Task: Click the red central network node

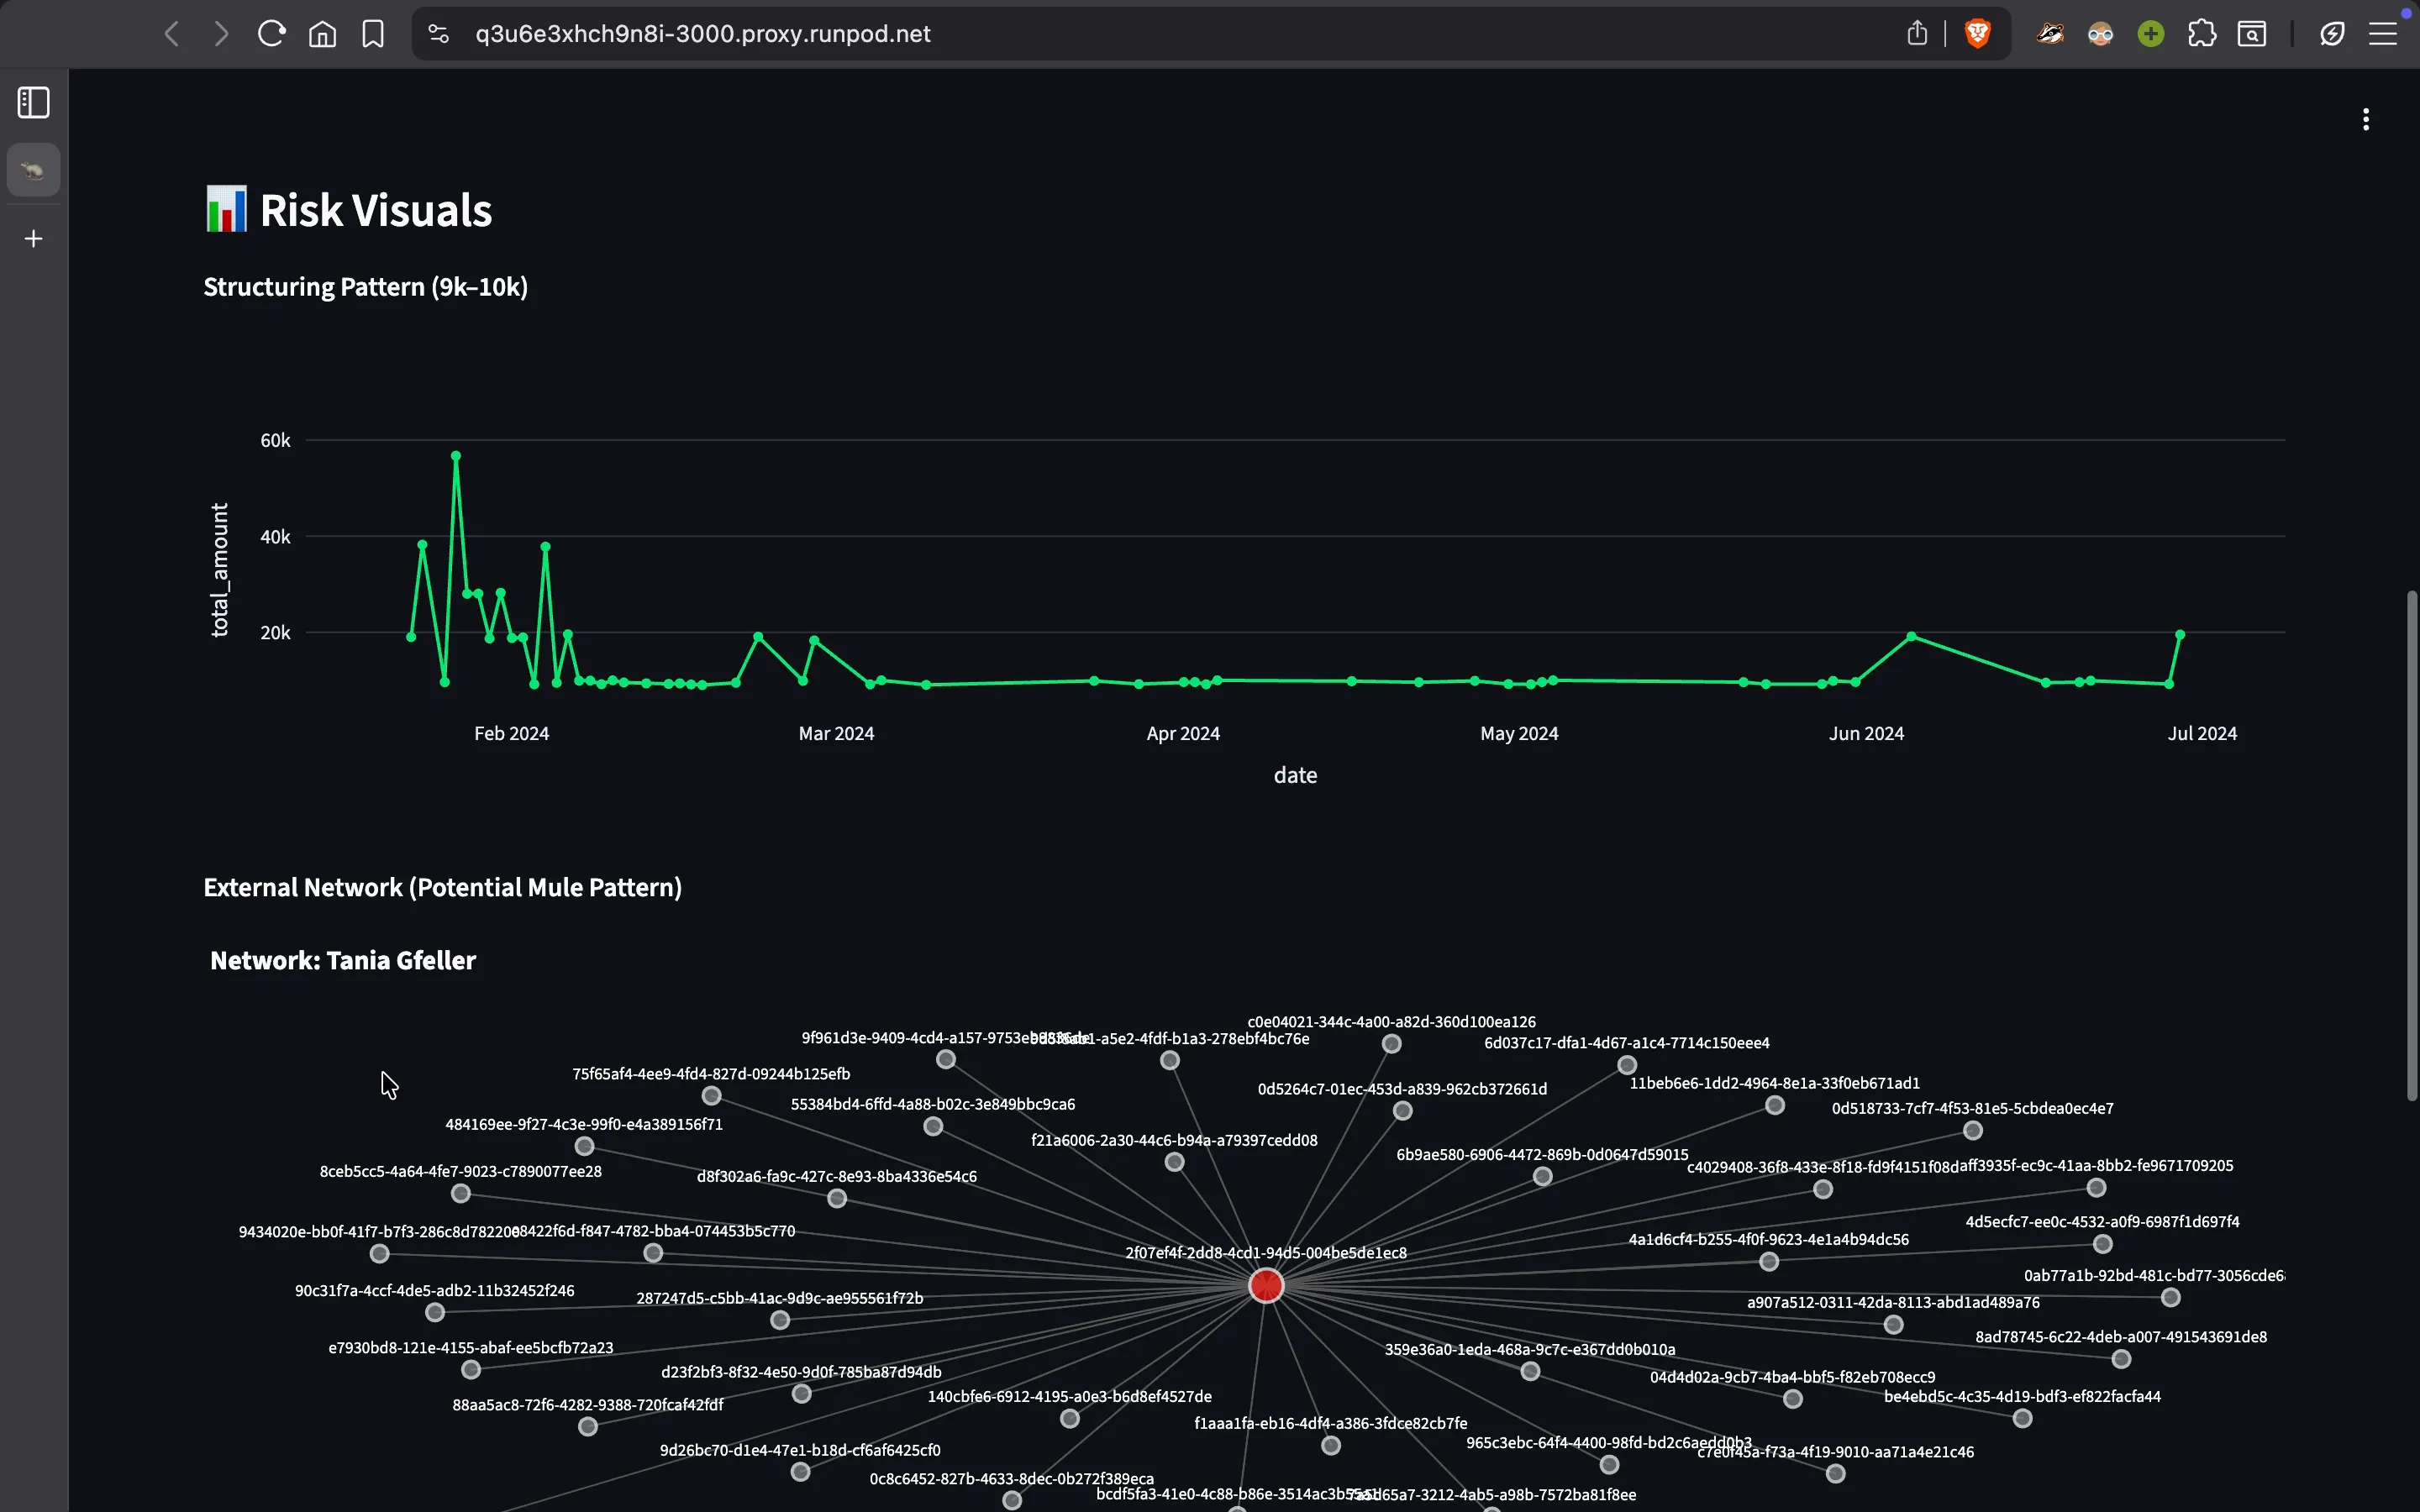Action: pos(1266,1285)
